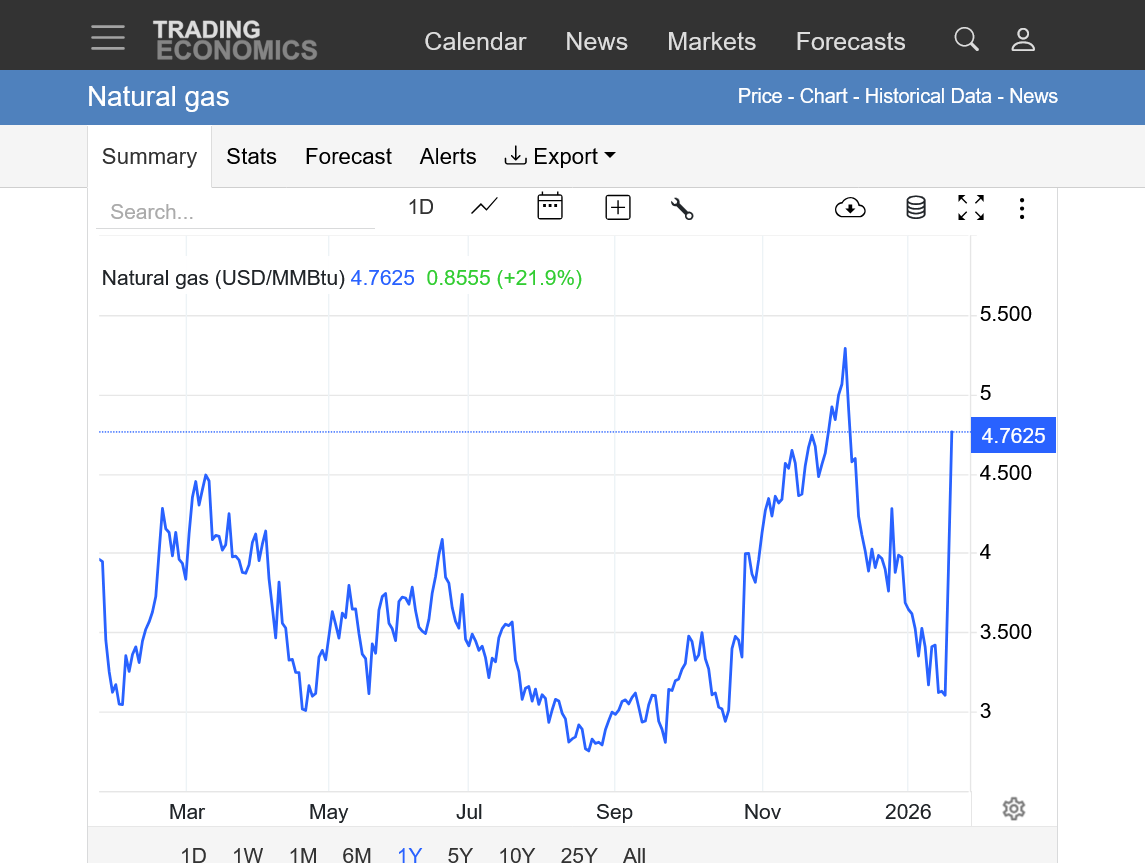Screen dimensions: 1145x863
Task: Open the hamburger navigation menu
Action: click(x=108, y=38)
